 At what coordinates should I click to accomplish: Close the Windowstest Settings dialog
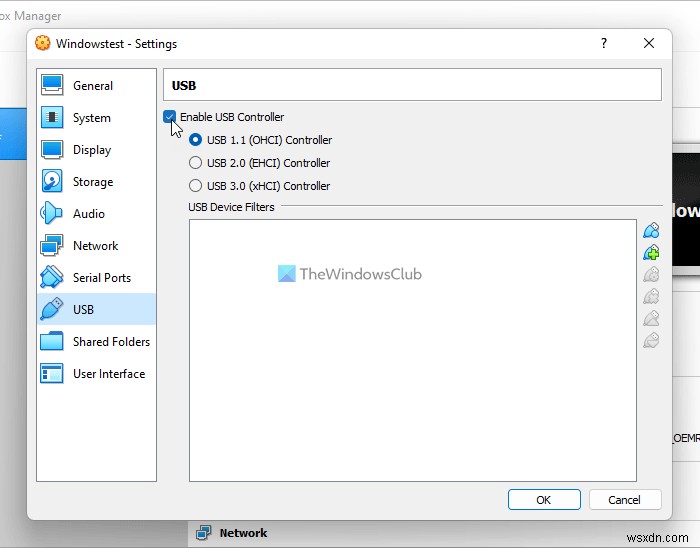click(x=649, y=43)
